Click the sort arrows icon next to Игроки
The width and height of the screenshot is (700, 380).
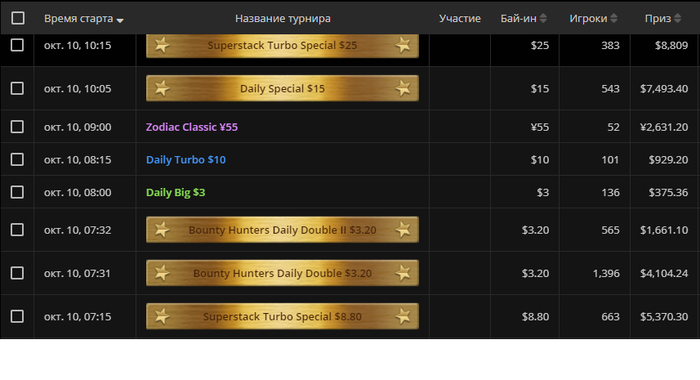(x=614, y=18)
